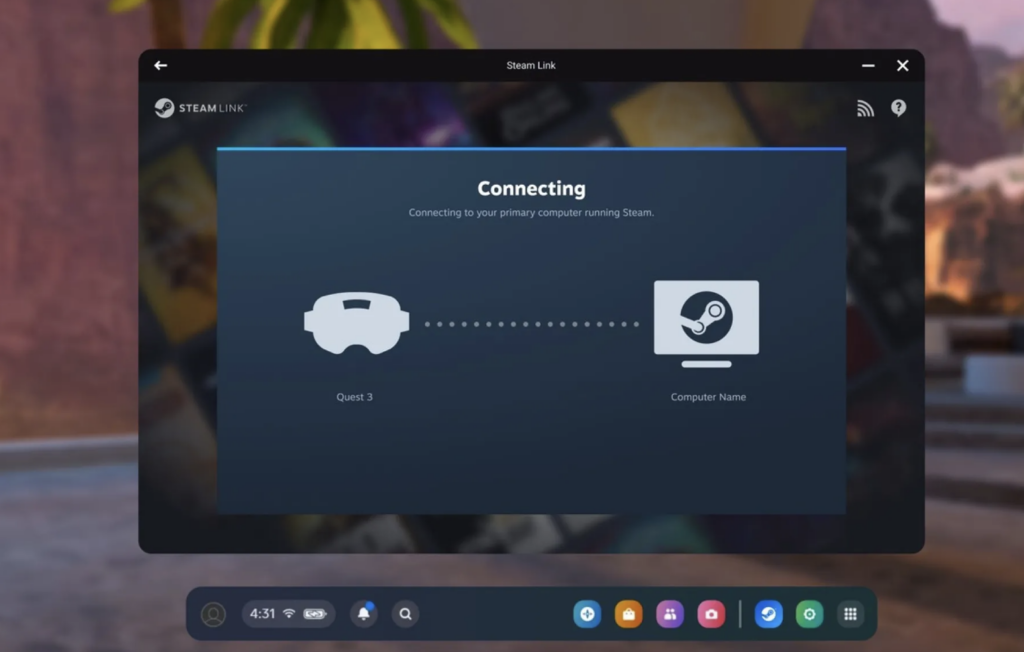
Task: Open the orange Store bag icon
Action: tap(628, 614)
